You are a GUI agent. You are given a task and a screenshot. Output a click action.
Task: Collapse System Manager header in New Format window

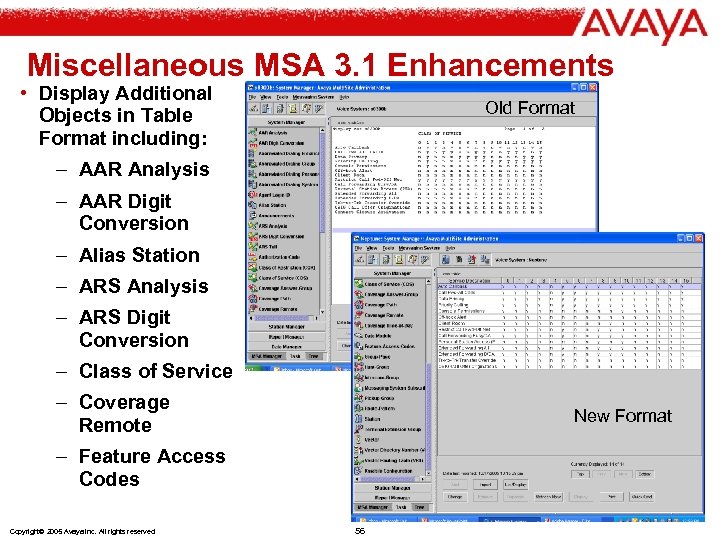tap(392, 273)
